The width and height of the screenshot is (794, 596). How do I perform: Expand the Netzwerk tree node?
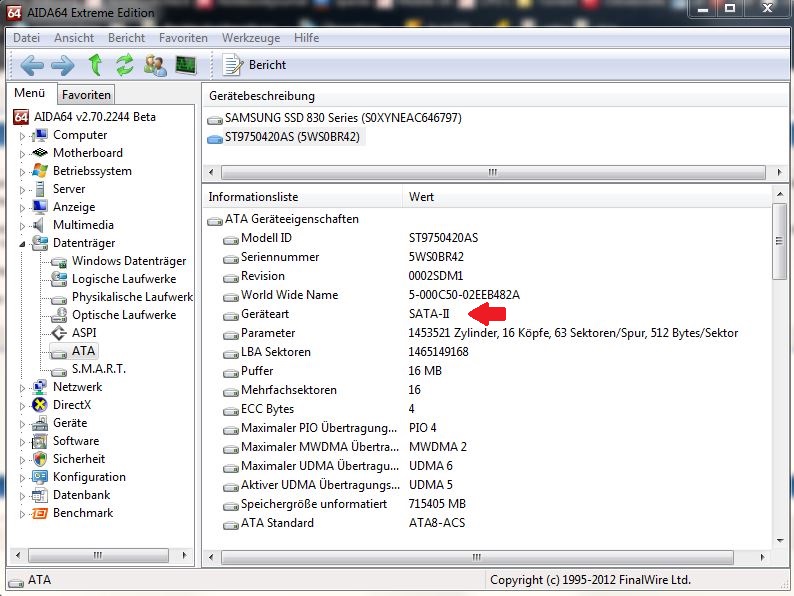[22, 387]
